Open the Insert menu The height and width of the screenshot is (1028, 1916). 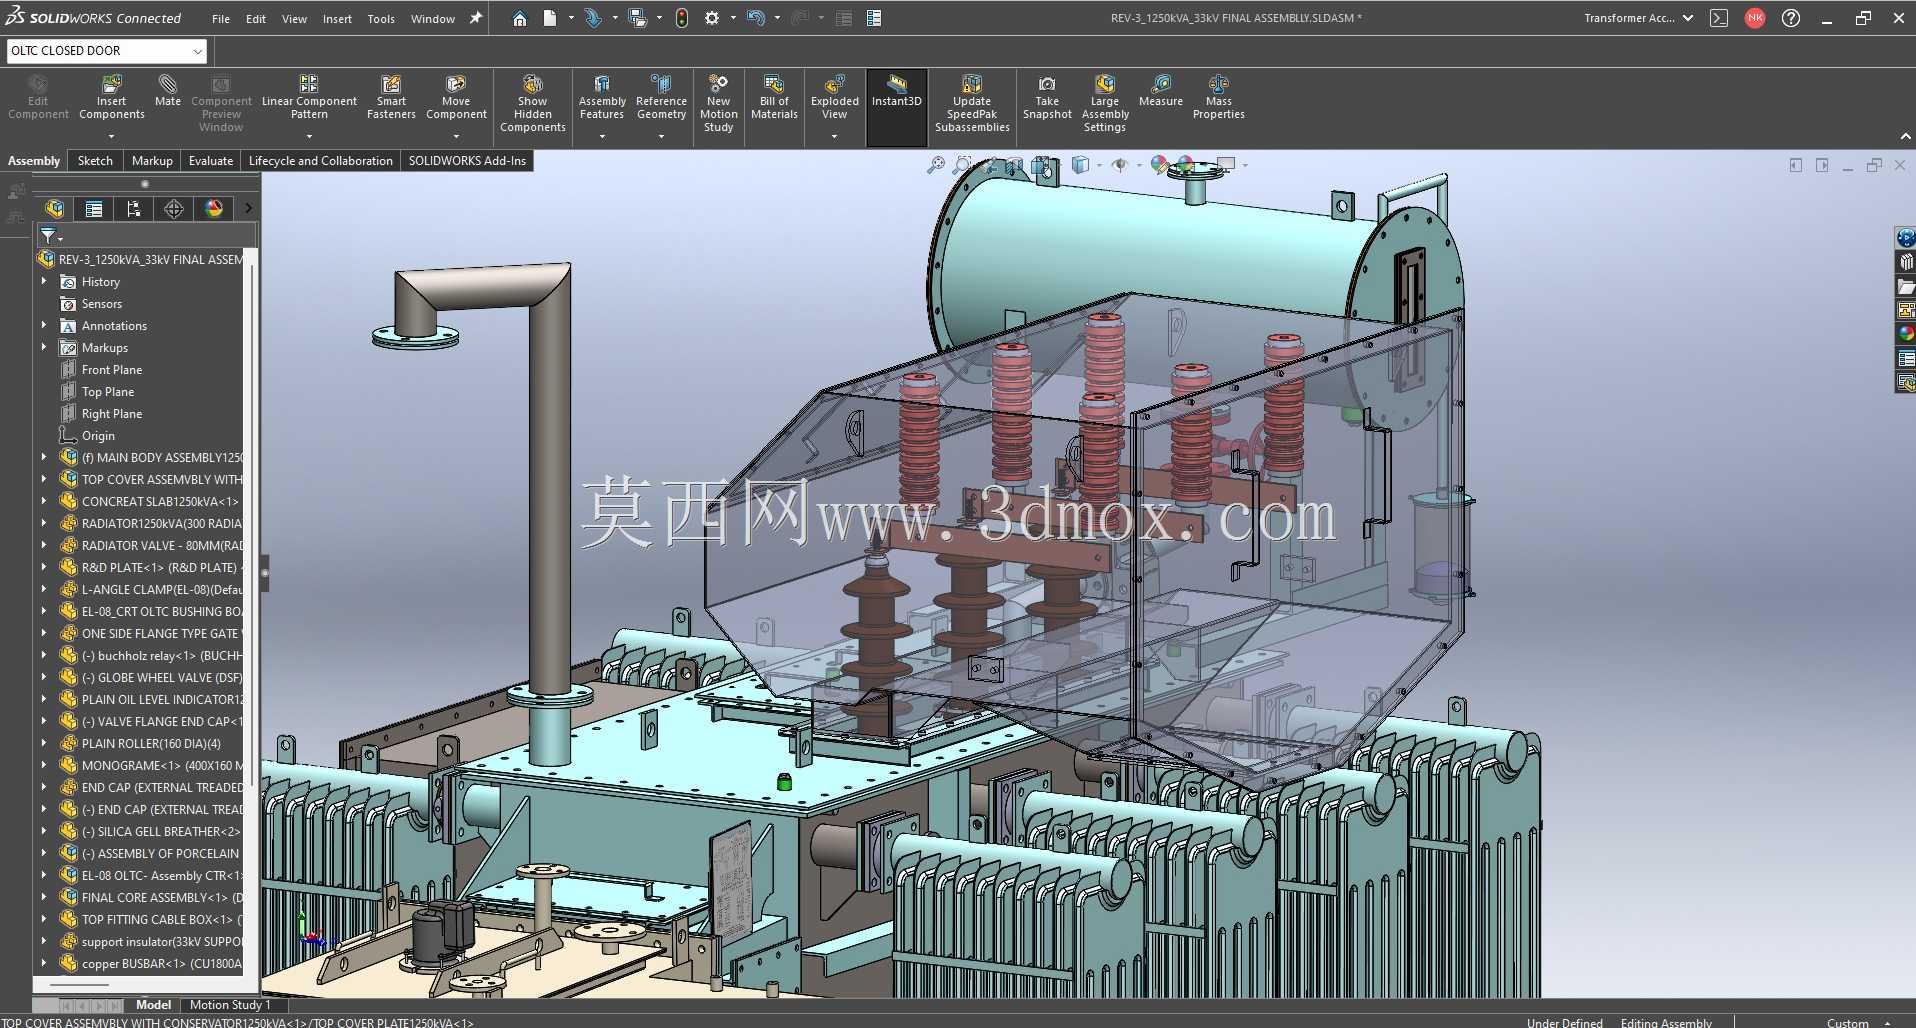(337, 19)
